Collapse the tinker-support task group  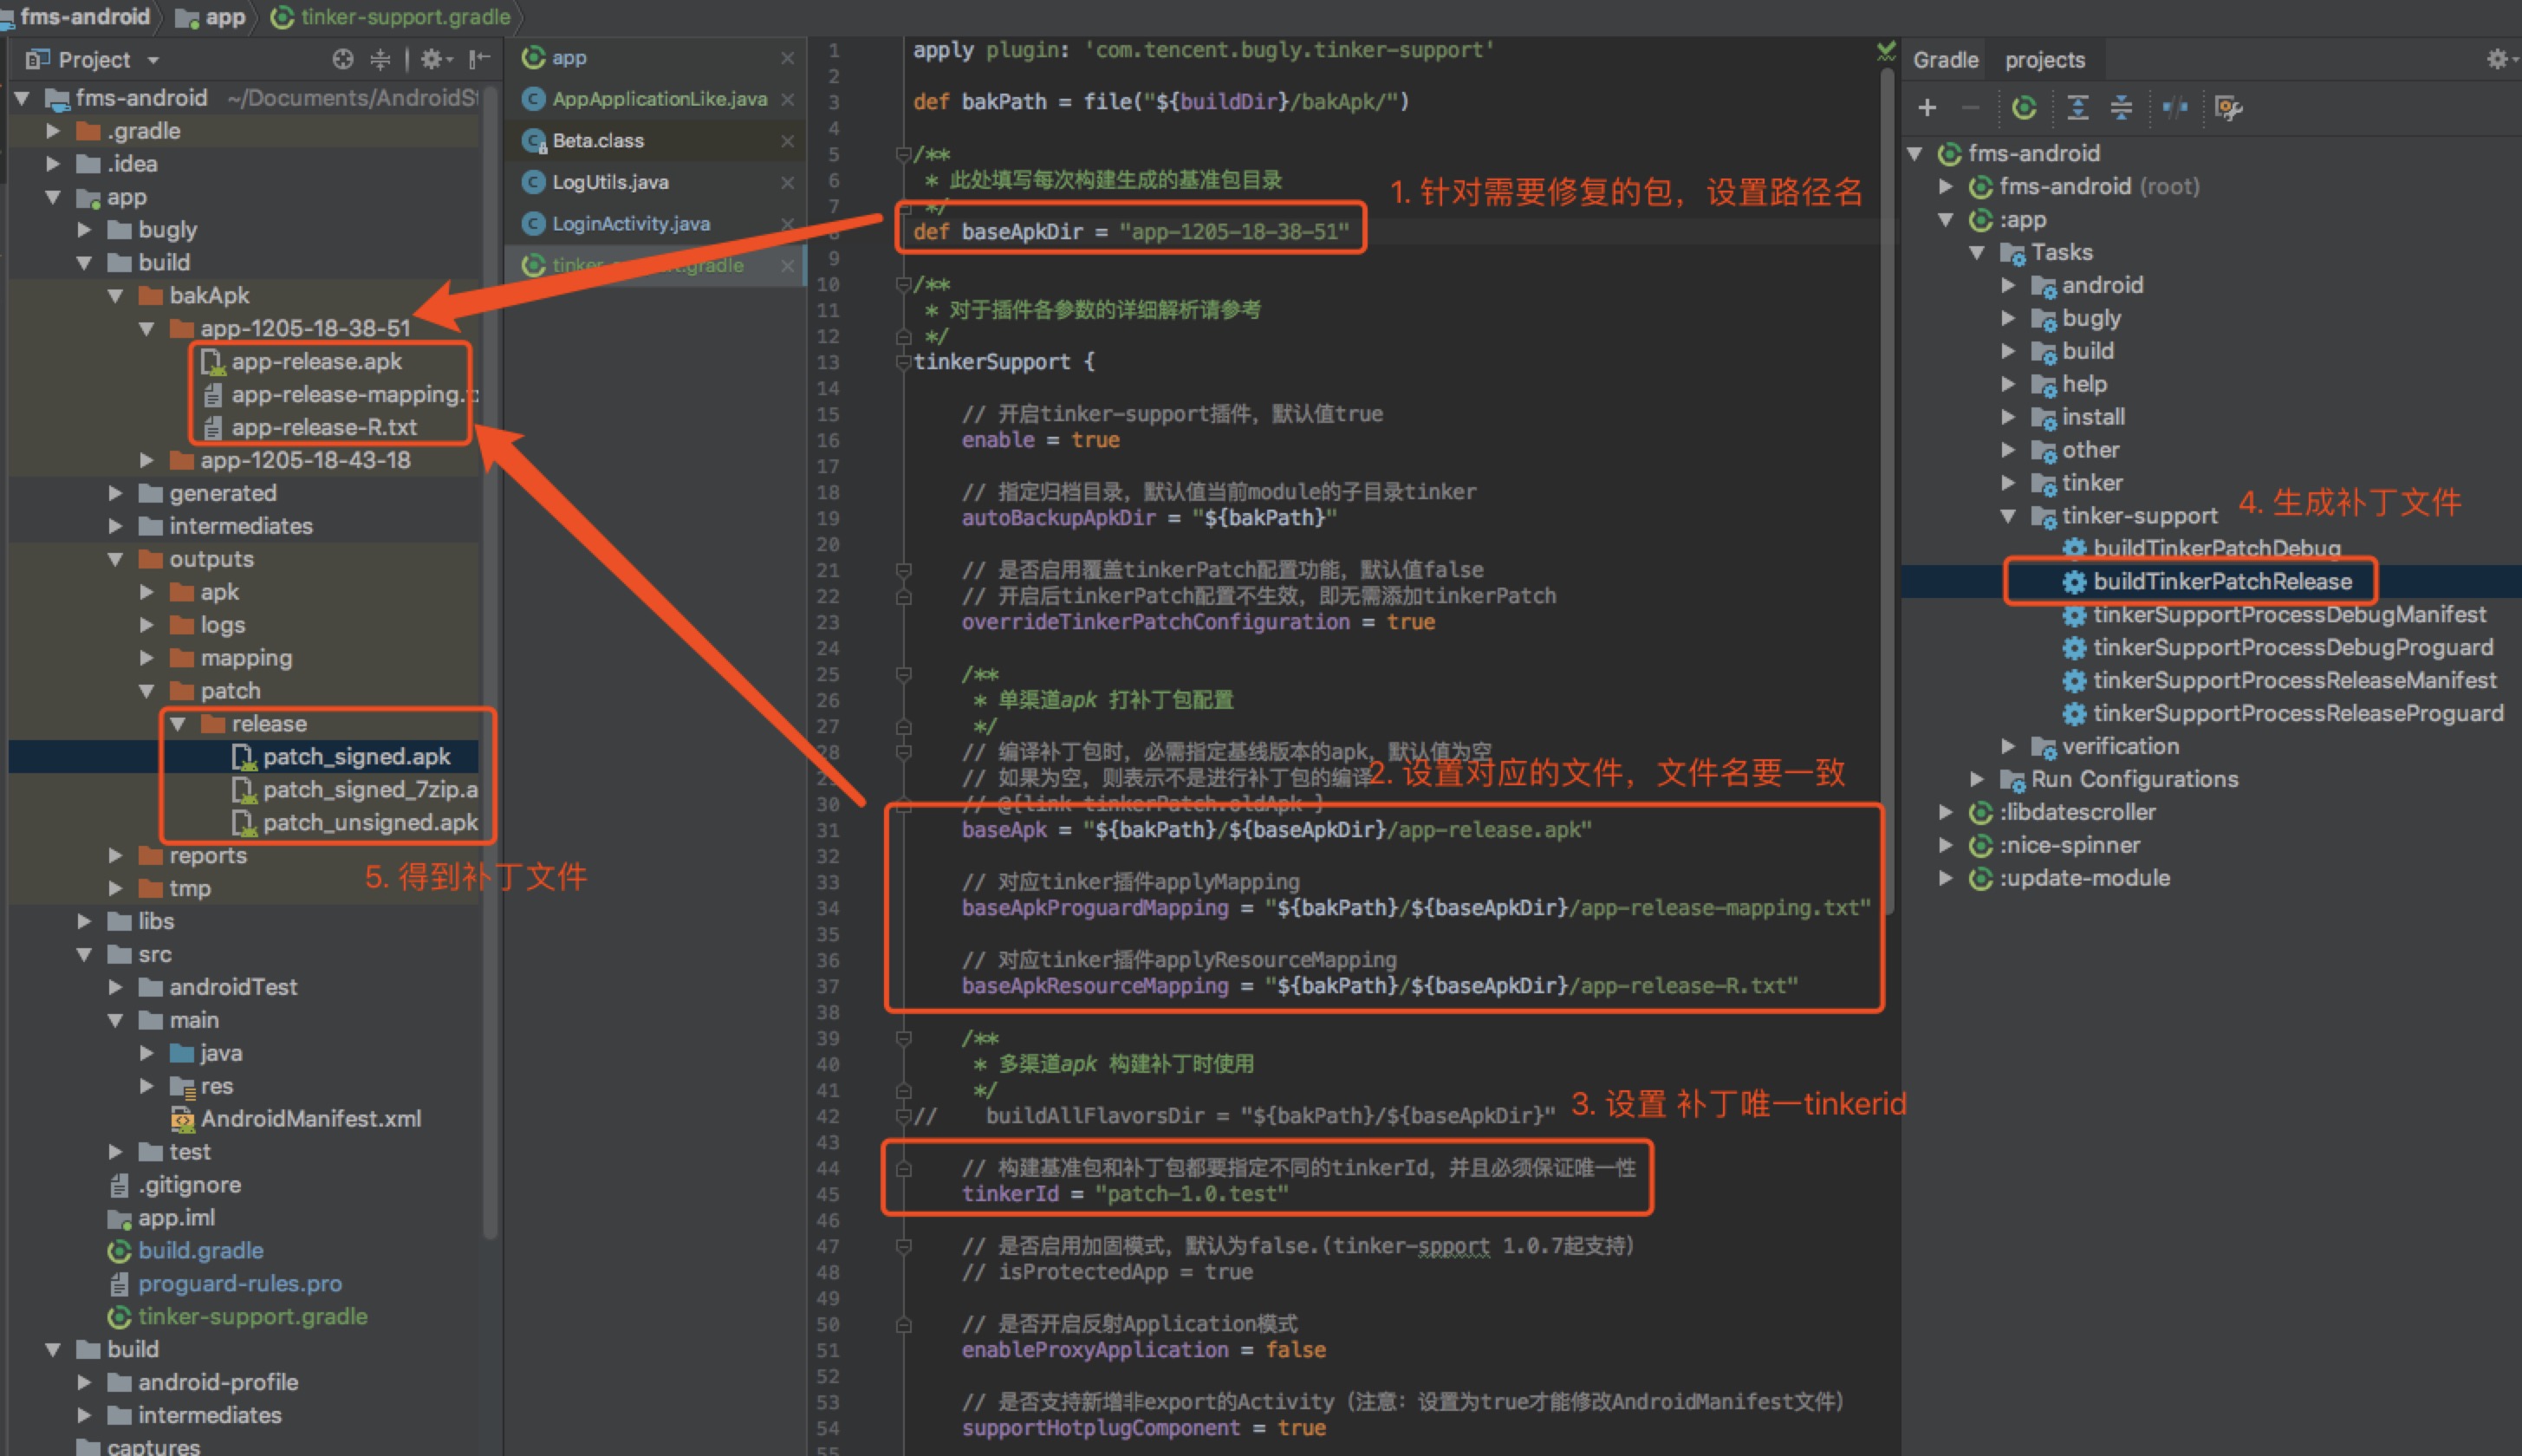coord(2007,516)
